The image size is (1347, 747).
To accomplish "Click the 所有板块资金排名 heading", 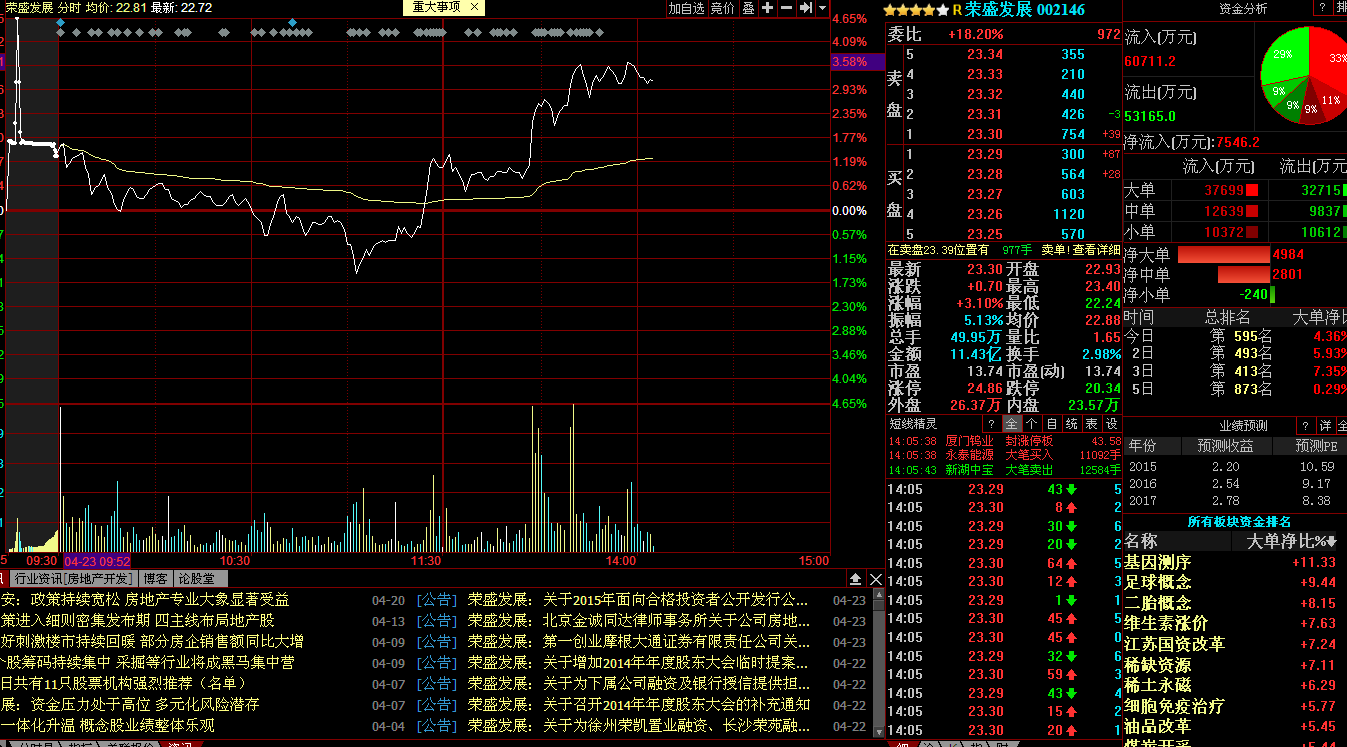I will [x=1238, y=522].
